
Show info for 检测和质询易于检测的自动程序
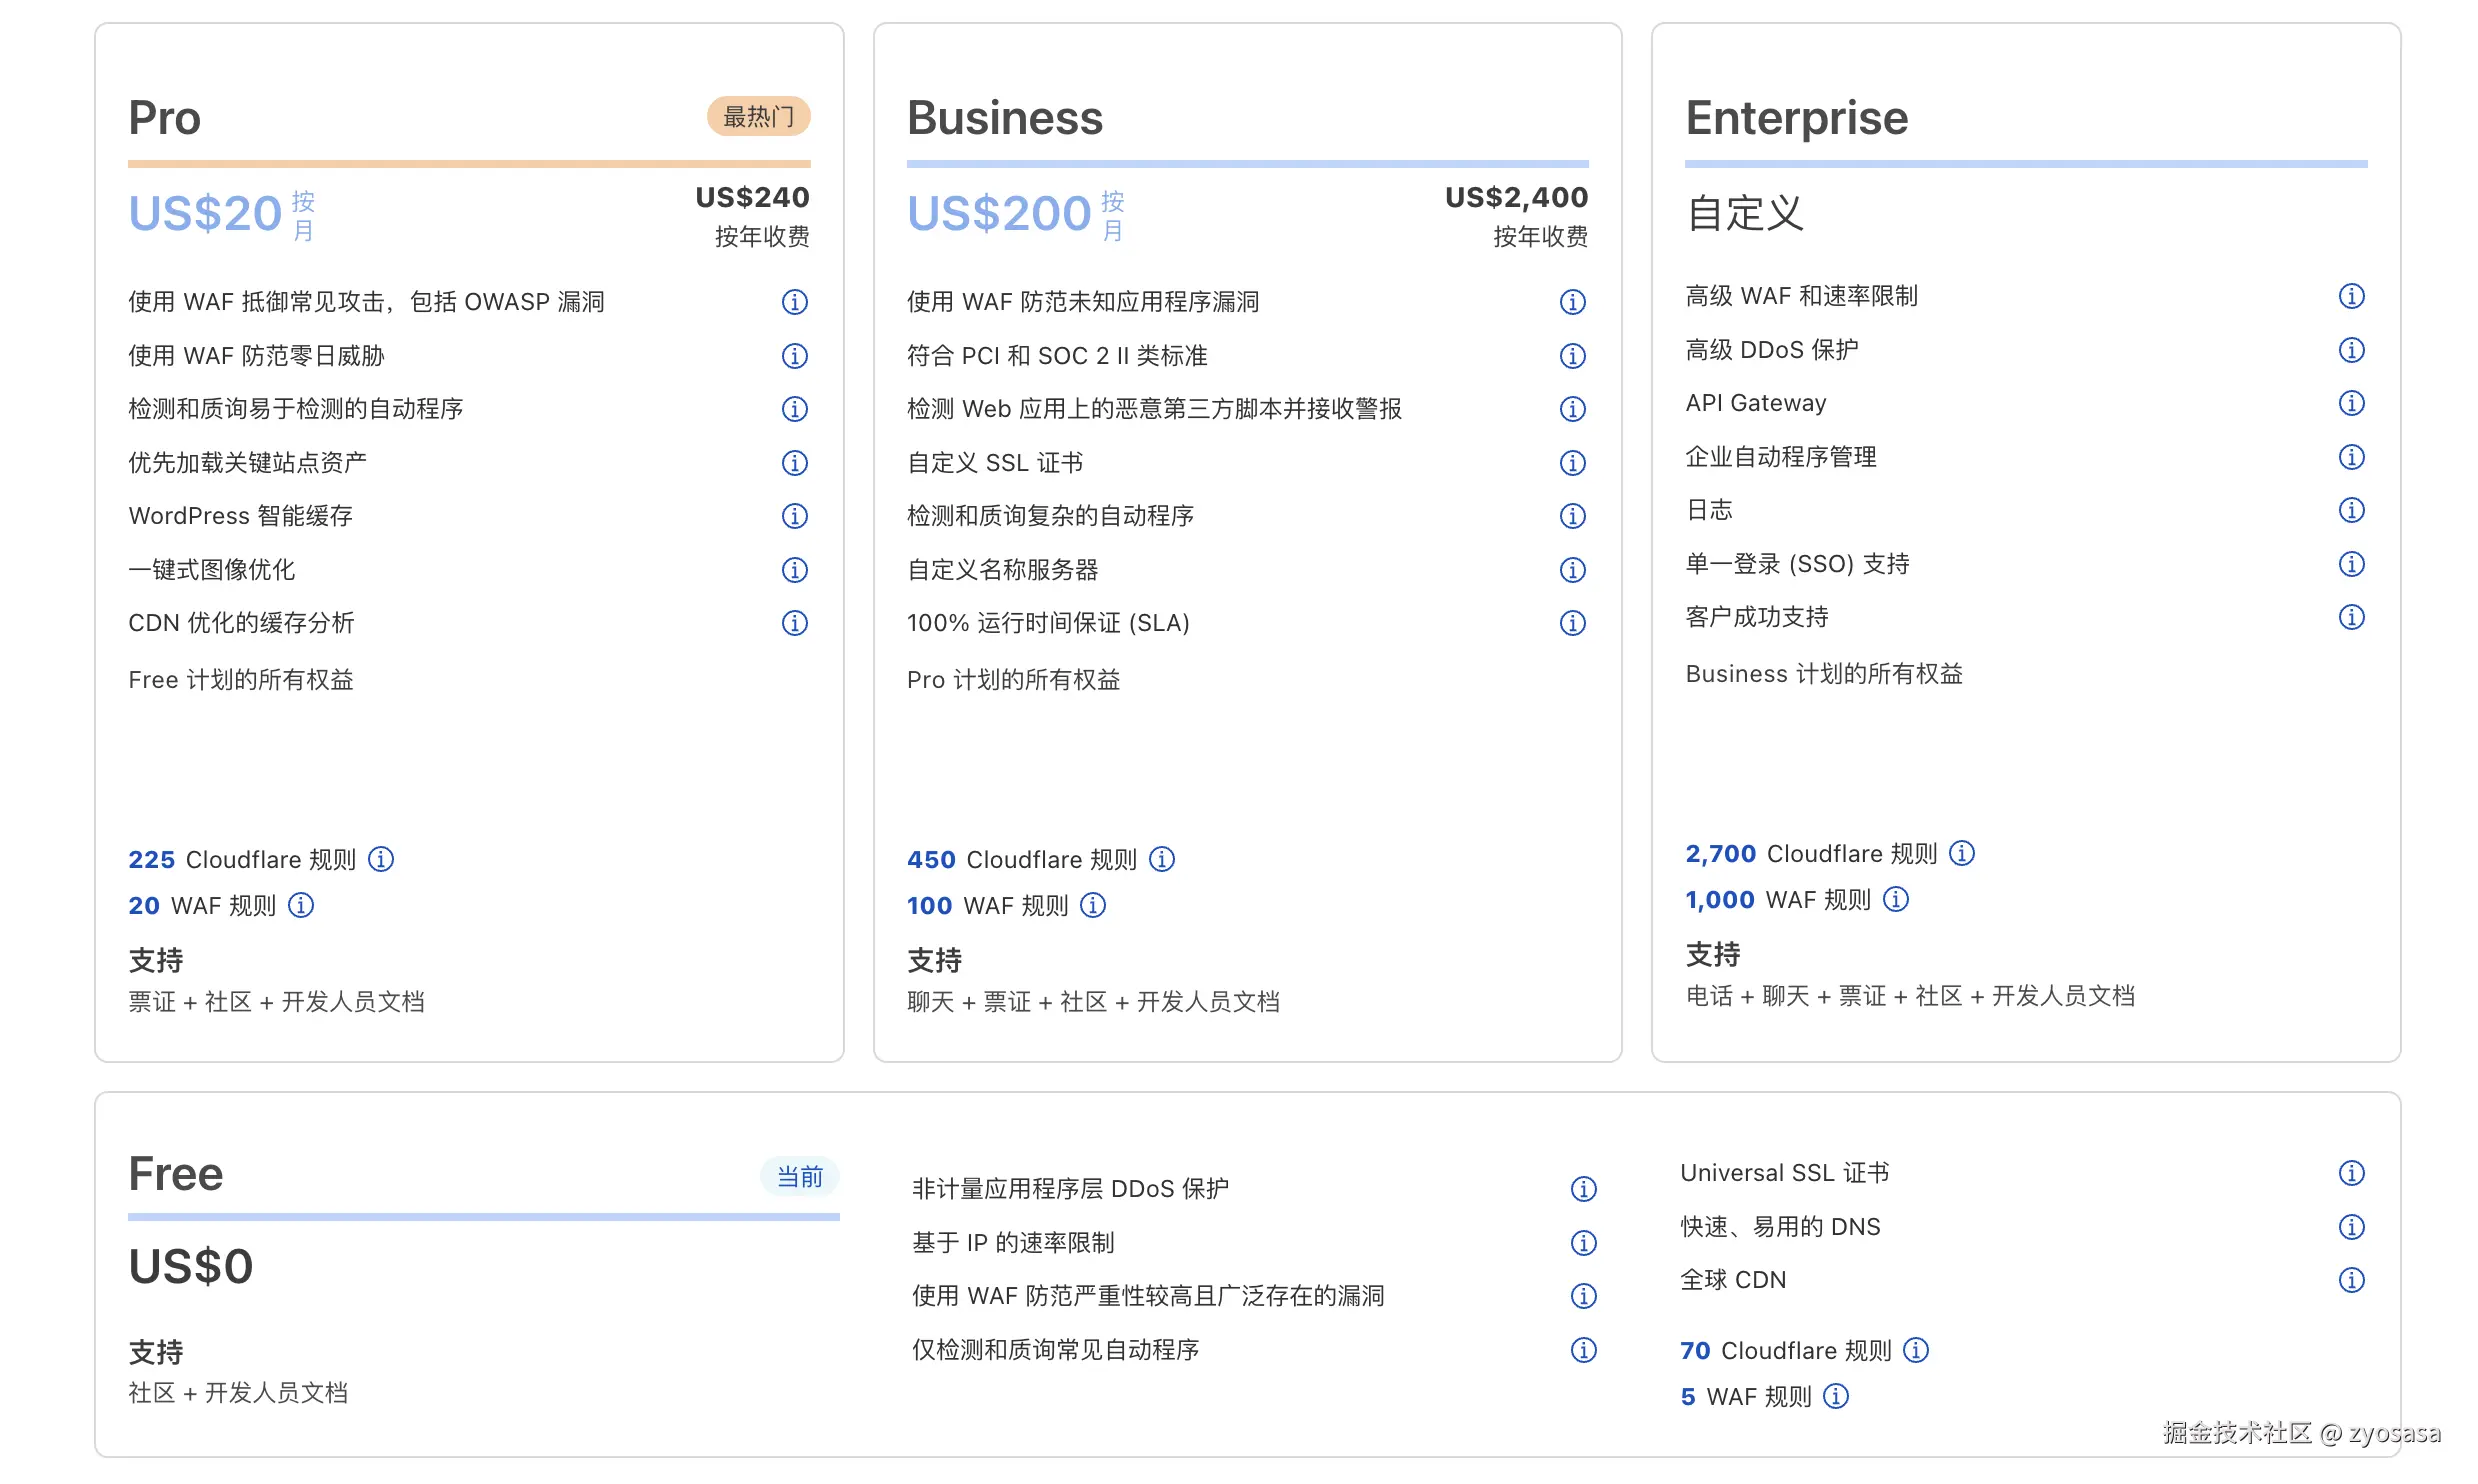coord(794,409)
